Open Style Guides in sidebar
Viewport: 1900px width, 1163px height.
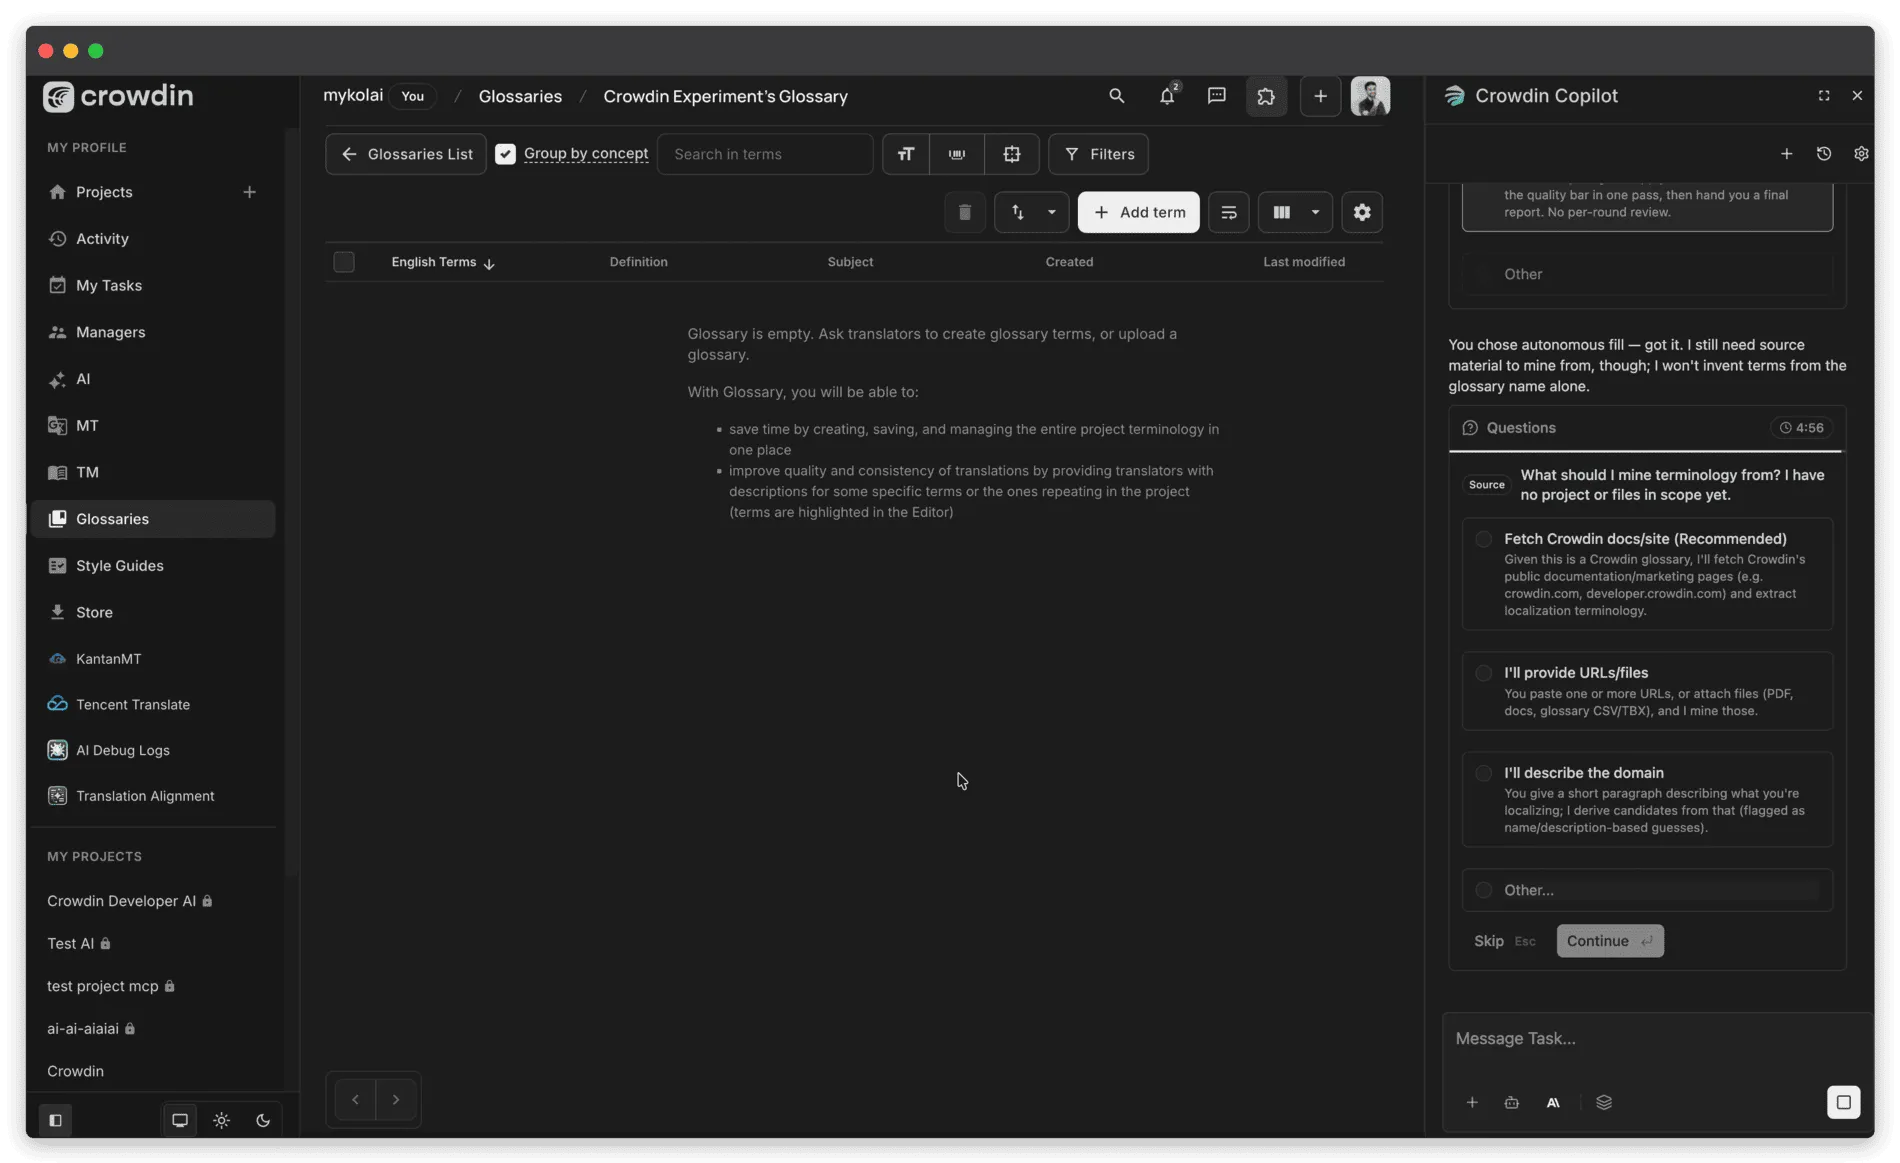click(119, 566)
